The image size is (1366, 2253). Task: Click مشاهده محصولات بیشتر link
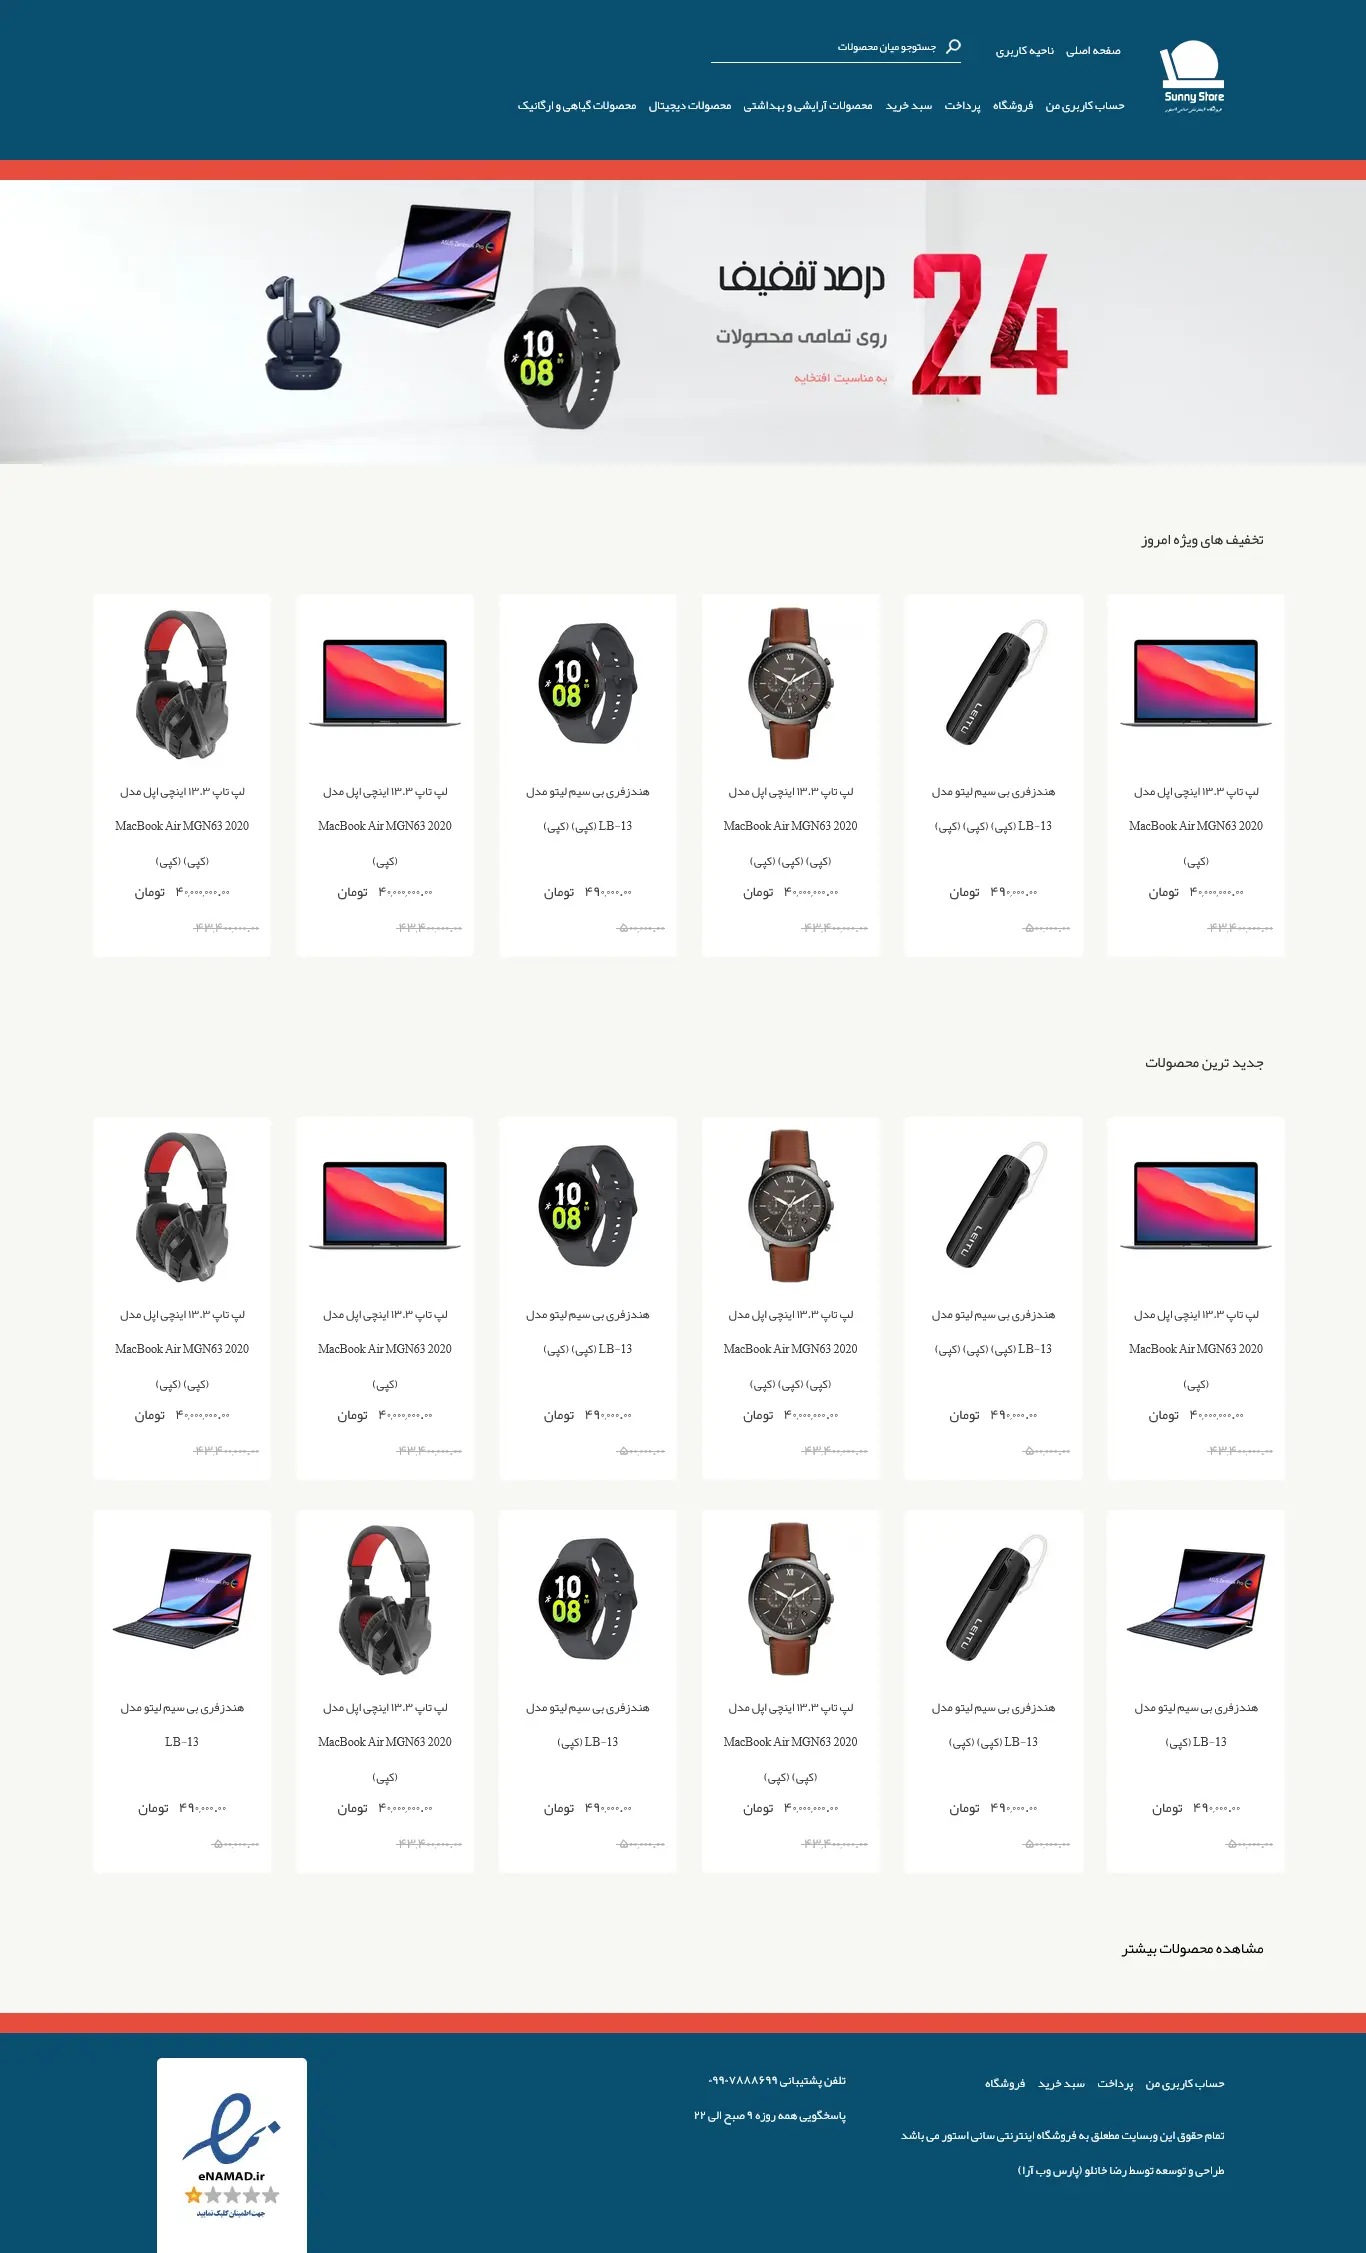click(x=1192, y=1949)
